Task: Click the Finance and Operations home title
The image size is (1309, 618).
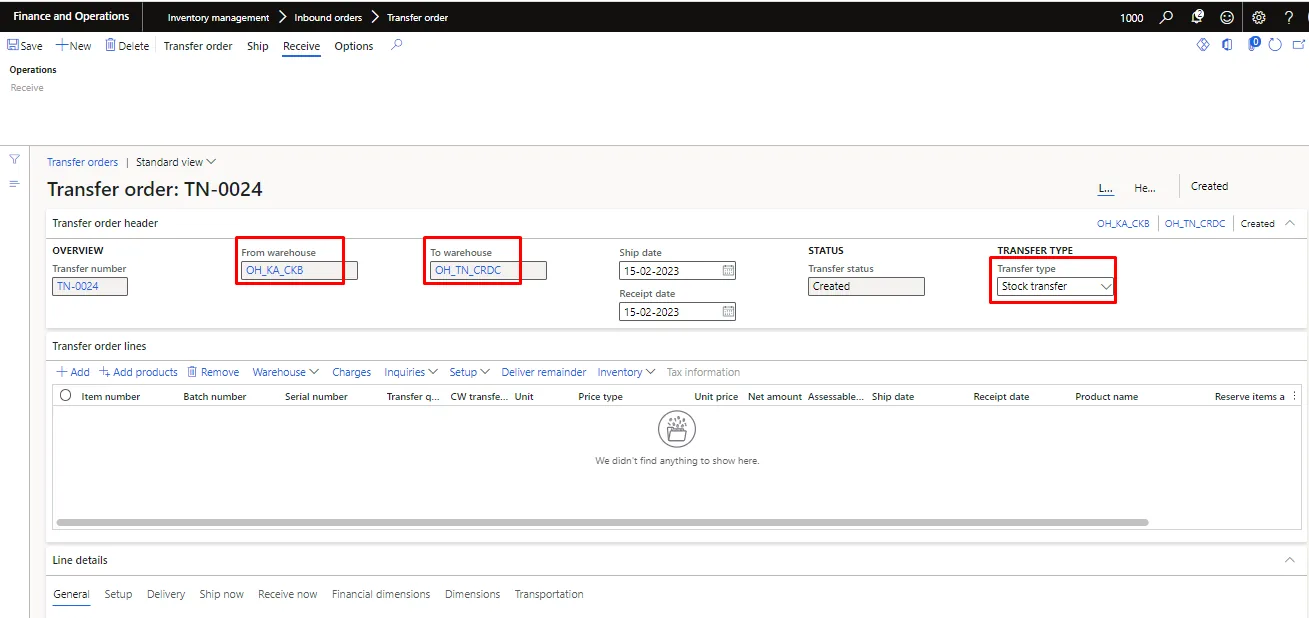Action: coord(71,17)
